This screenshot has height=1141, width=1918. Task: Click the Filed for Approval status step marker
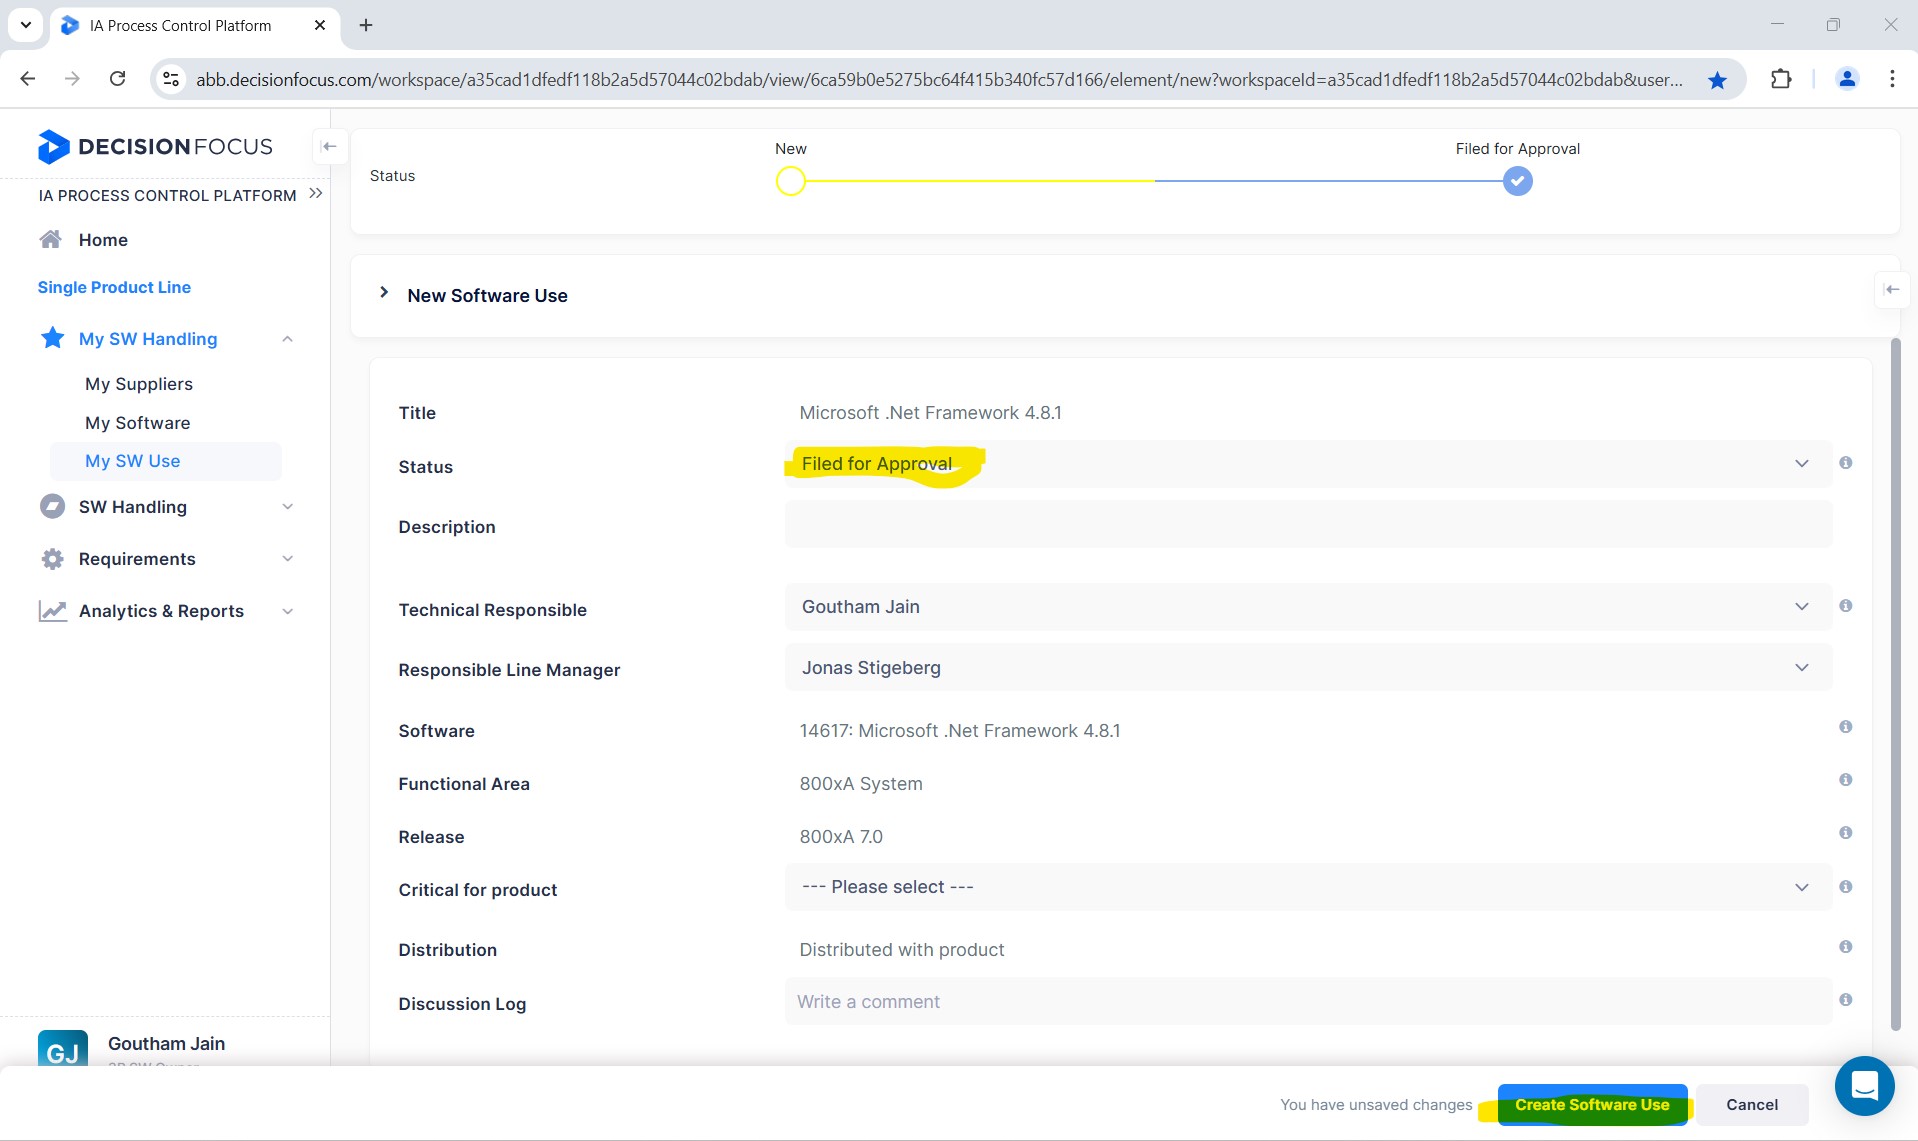[1517, 181]
